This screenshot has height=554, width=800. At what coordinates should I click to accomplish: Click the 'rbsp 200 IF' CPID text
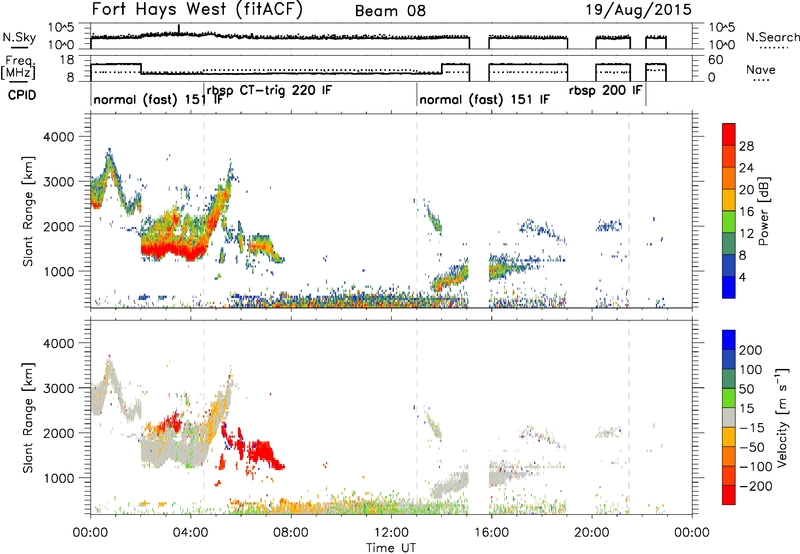pyautogui.click(x=606, y=91)
